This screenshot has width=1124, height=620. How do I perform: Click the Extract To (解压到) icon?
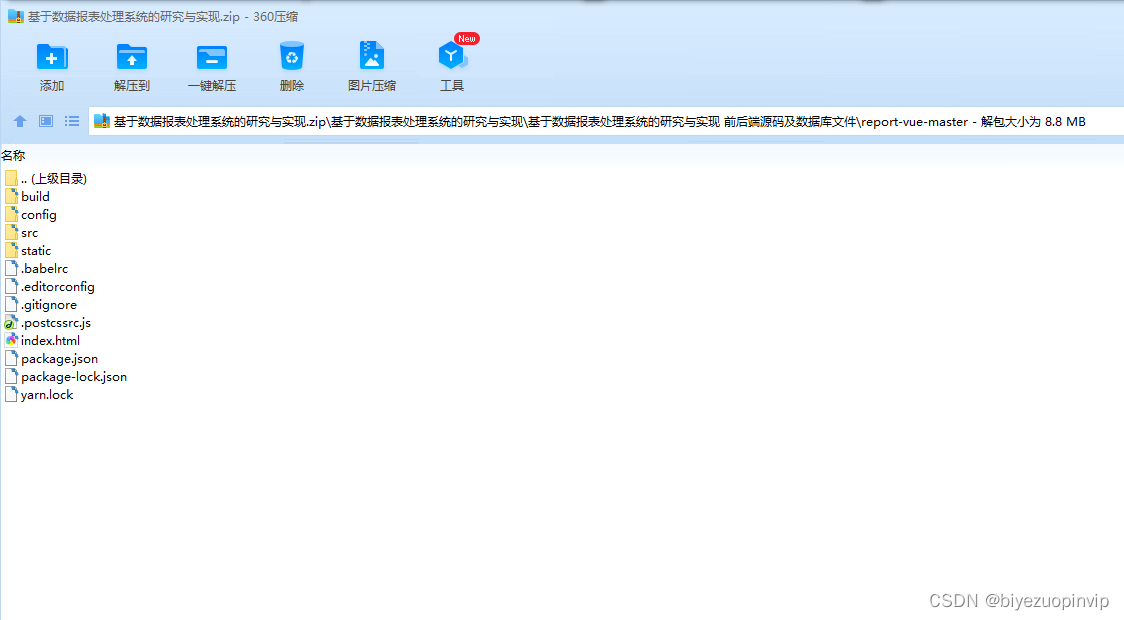coord(132,57)
